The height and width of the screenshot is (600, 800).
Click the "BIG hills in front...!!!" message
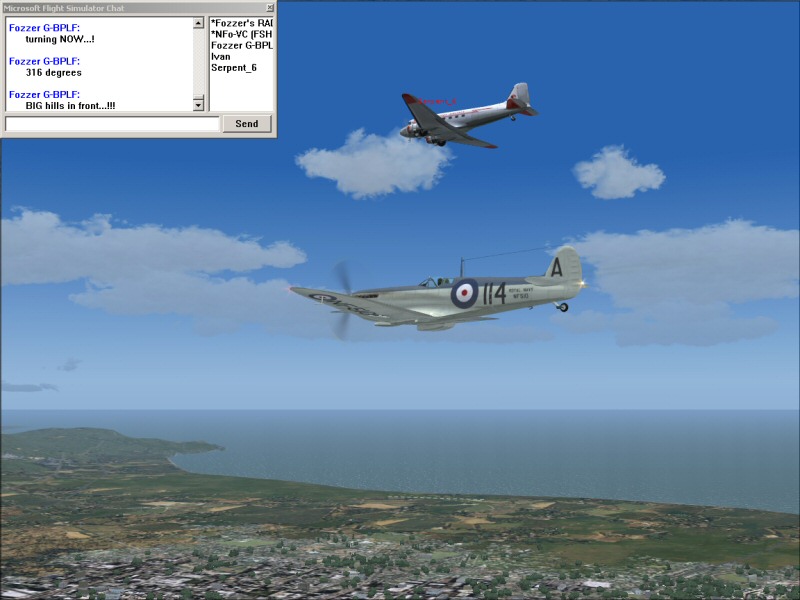coord(71,105)
